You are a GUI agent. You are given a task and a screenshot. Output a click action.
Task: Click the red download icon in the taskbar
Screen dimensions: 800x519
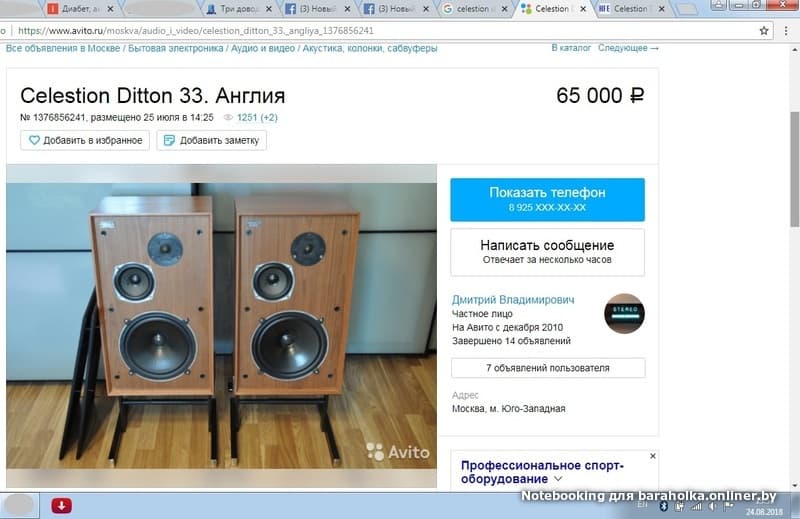61,506
